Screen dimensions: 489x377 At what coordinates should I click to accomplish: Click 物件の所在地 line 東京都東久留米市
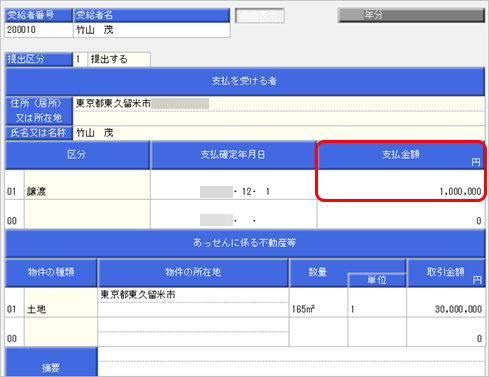tap(193, 295)
